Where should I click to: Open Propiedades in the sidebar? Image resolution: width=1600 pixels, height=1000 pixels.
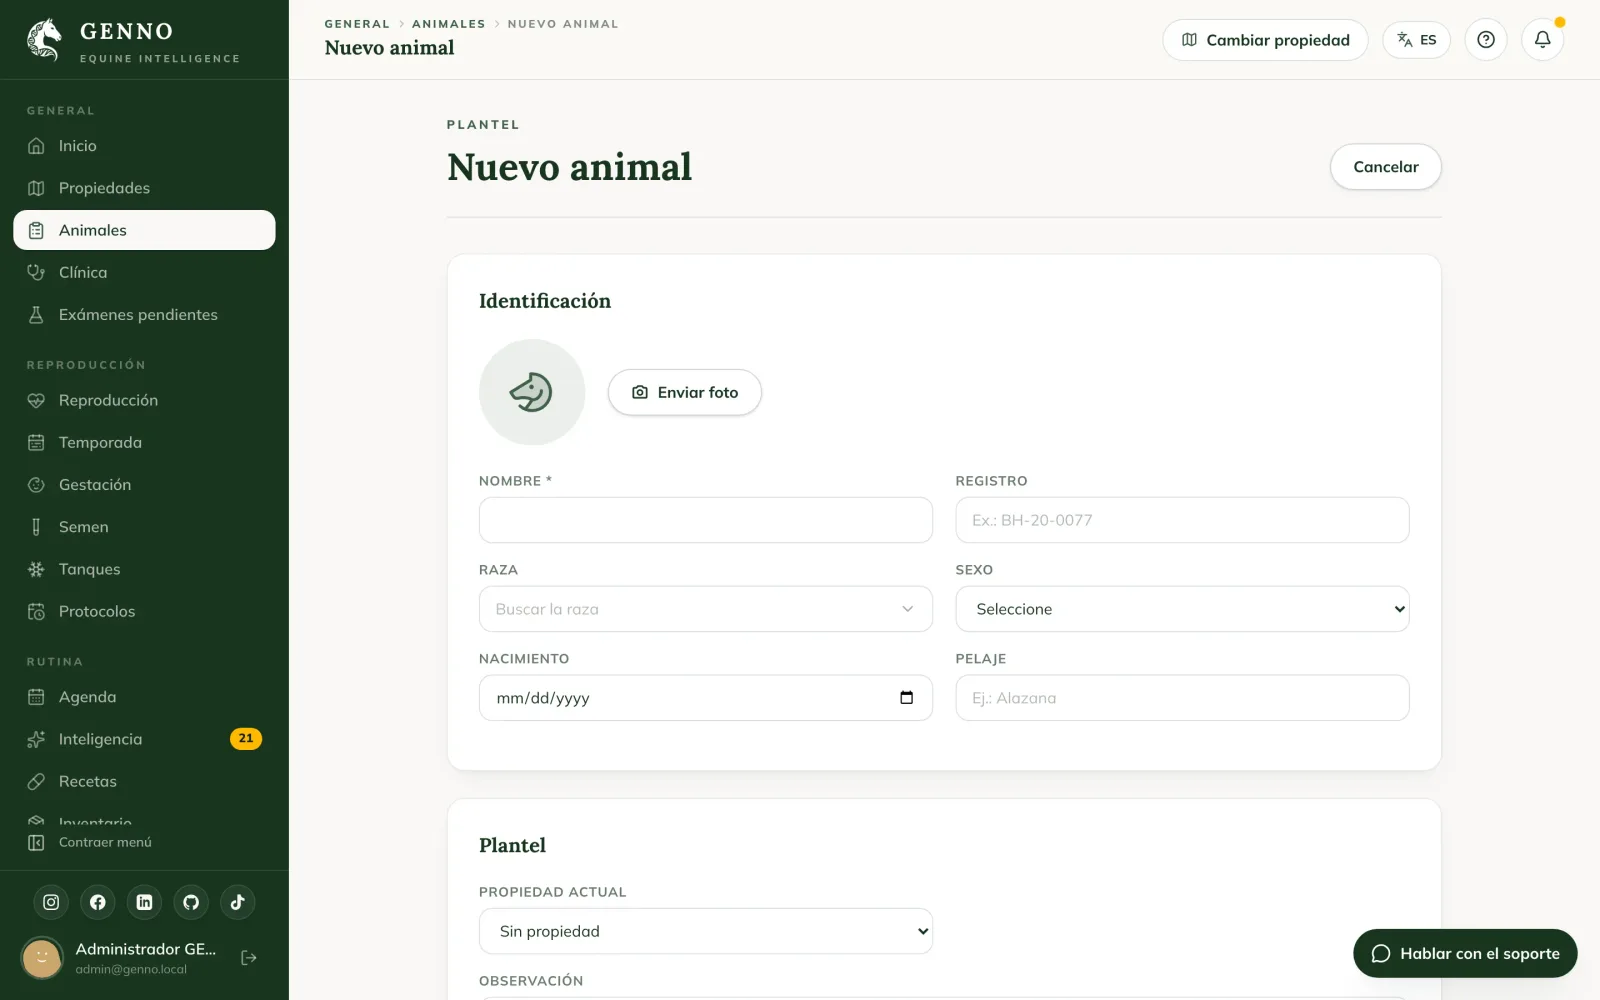(x=144, y=188)
